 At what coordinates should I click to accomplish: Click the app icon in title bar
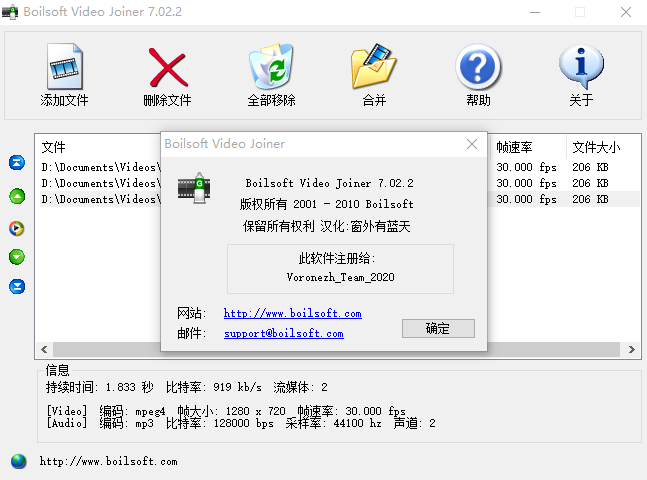10,12
